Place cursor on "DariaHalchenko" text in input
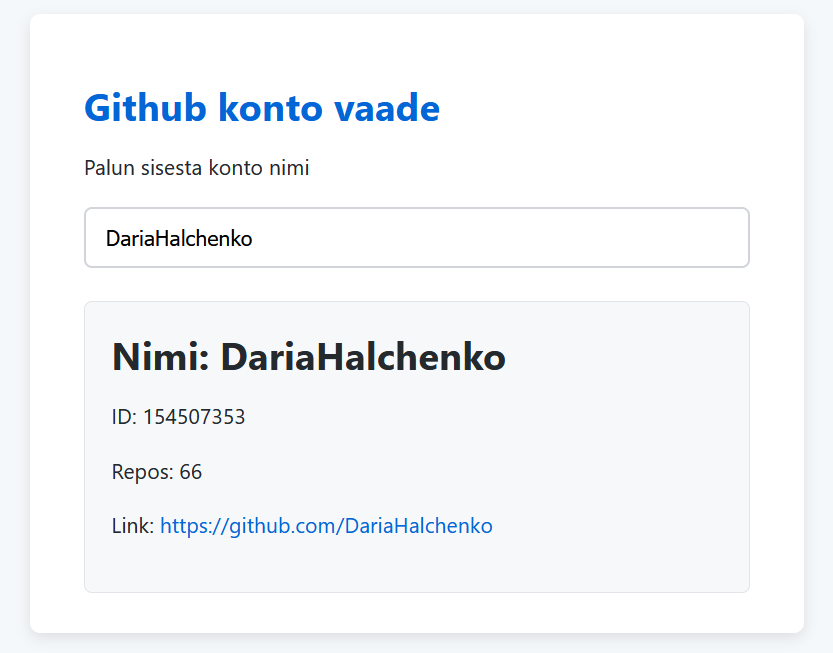The image size is (833, 653). [x=179, y=239]
